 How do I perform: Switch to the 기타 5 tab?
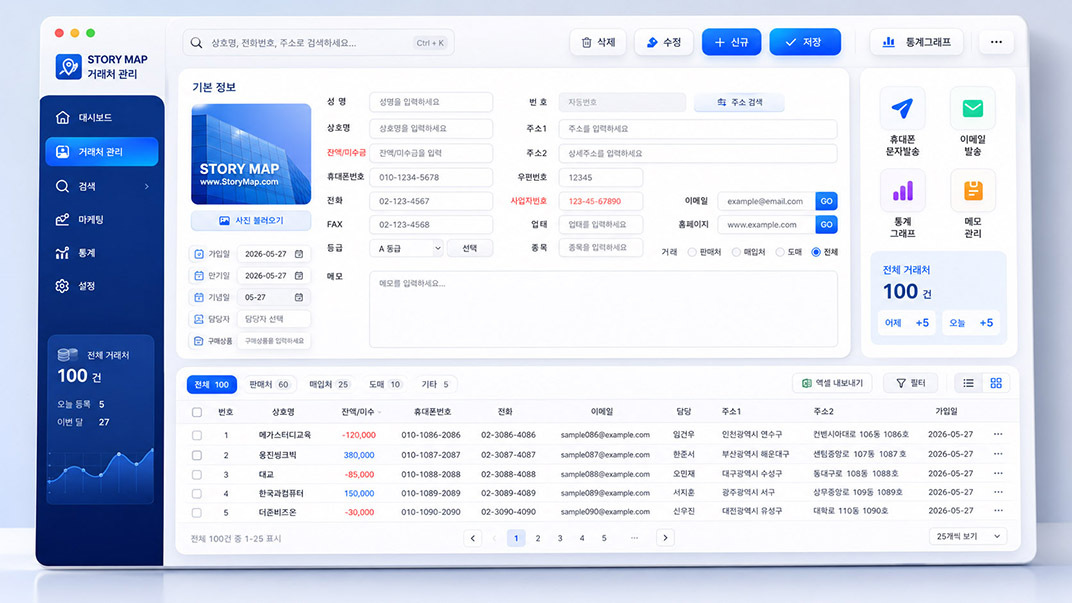435,384
